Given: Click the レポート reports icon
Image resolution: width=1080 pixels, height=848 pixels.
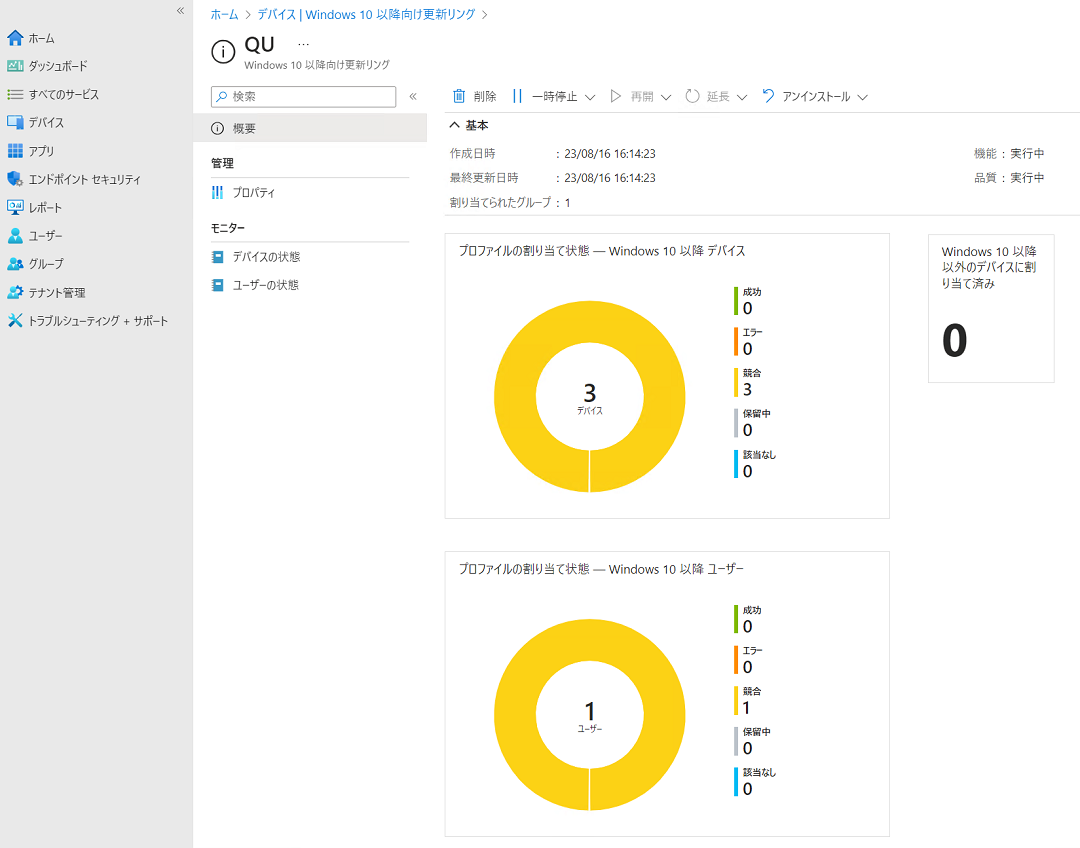Looking at the screenshot, I should [x=15, y=207].
